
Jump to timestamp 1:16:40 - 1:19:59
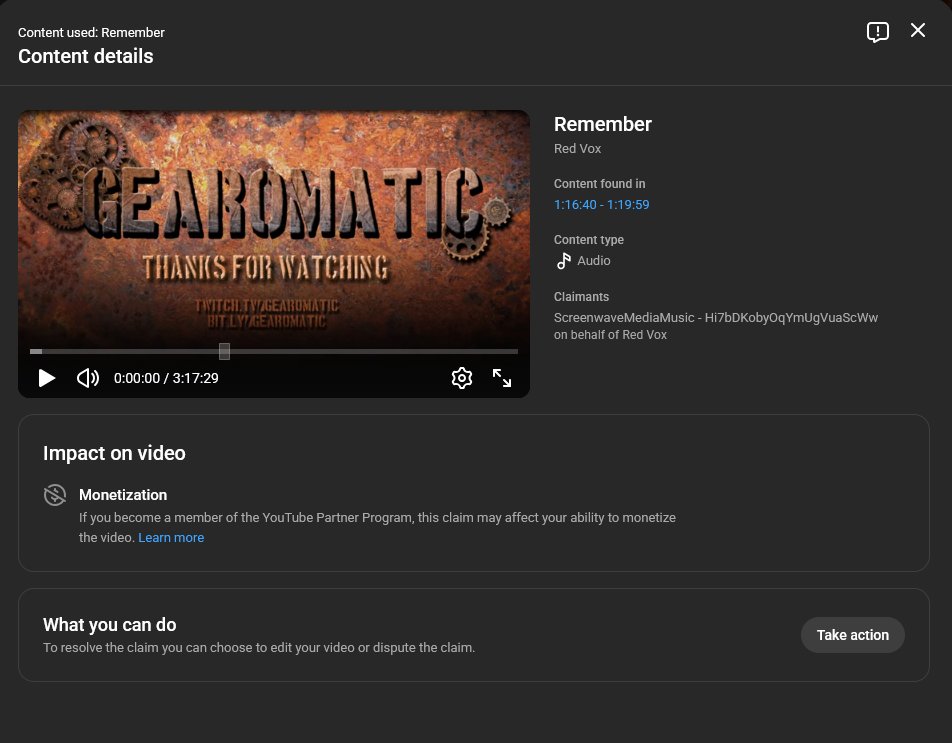[x=601, y=205]
